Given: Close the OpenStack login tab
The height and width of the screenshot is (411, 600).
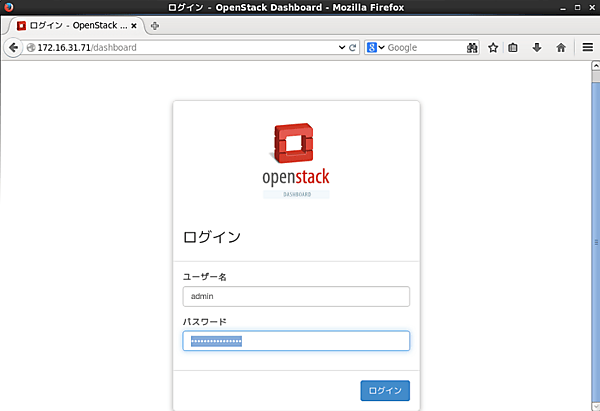Looking at the screenshot, I should [134, 26].
